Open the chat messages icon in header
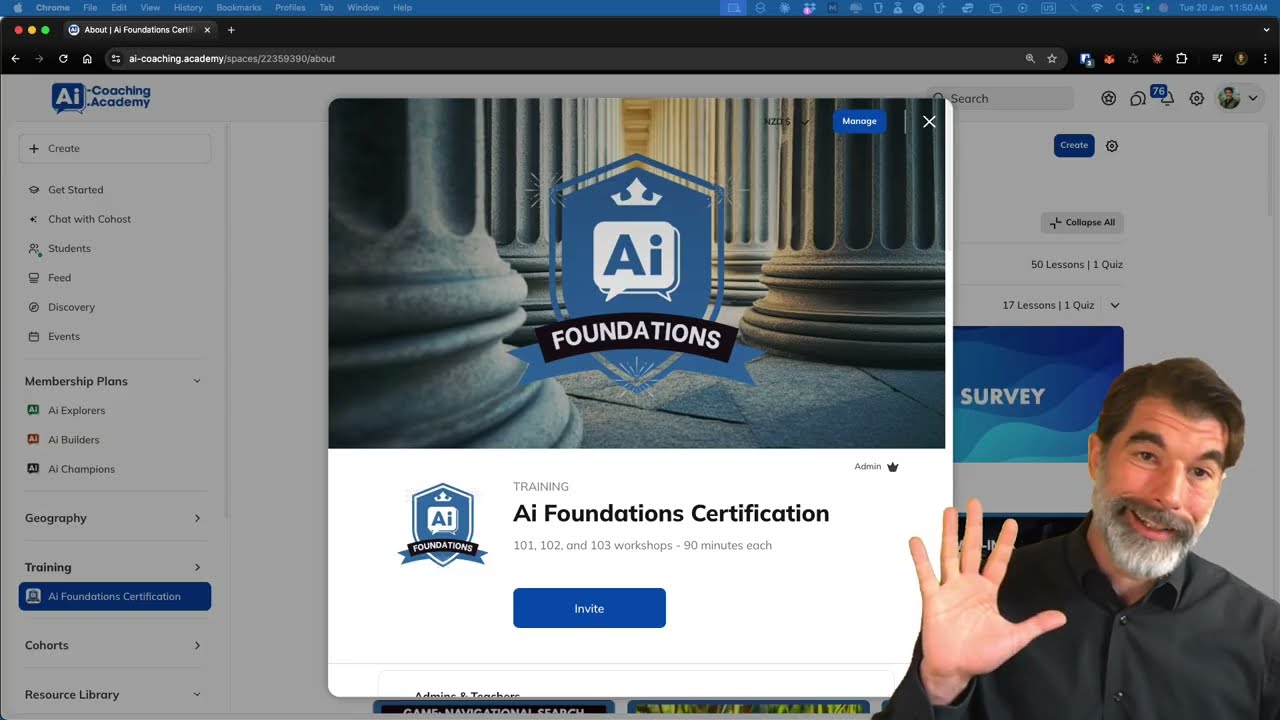Screen dimensions: 1280x720 tap(1138, 98)
